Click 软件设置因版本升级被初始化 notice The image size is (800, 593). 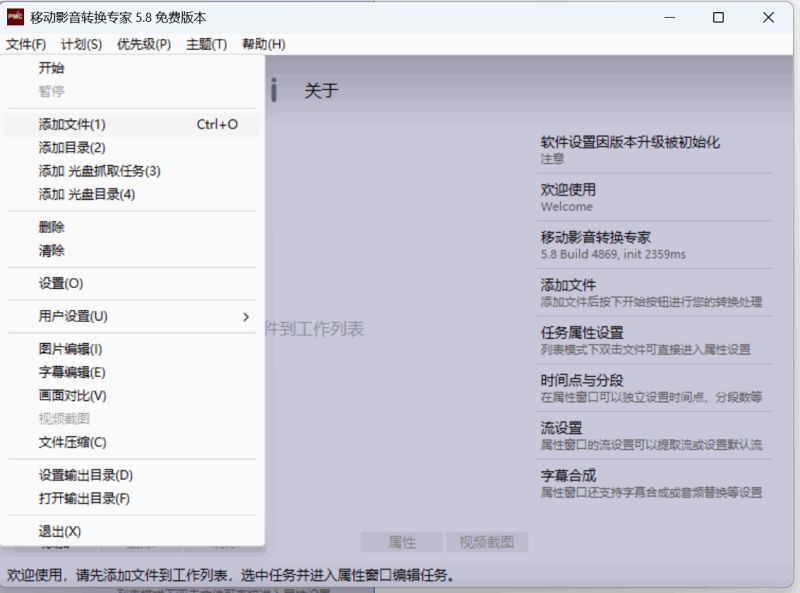654,150
